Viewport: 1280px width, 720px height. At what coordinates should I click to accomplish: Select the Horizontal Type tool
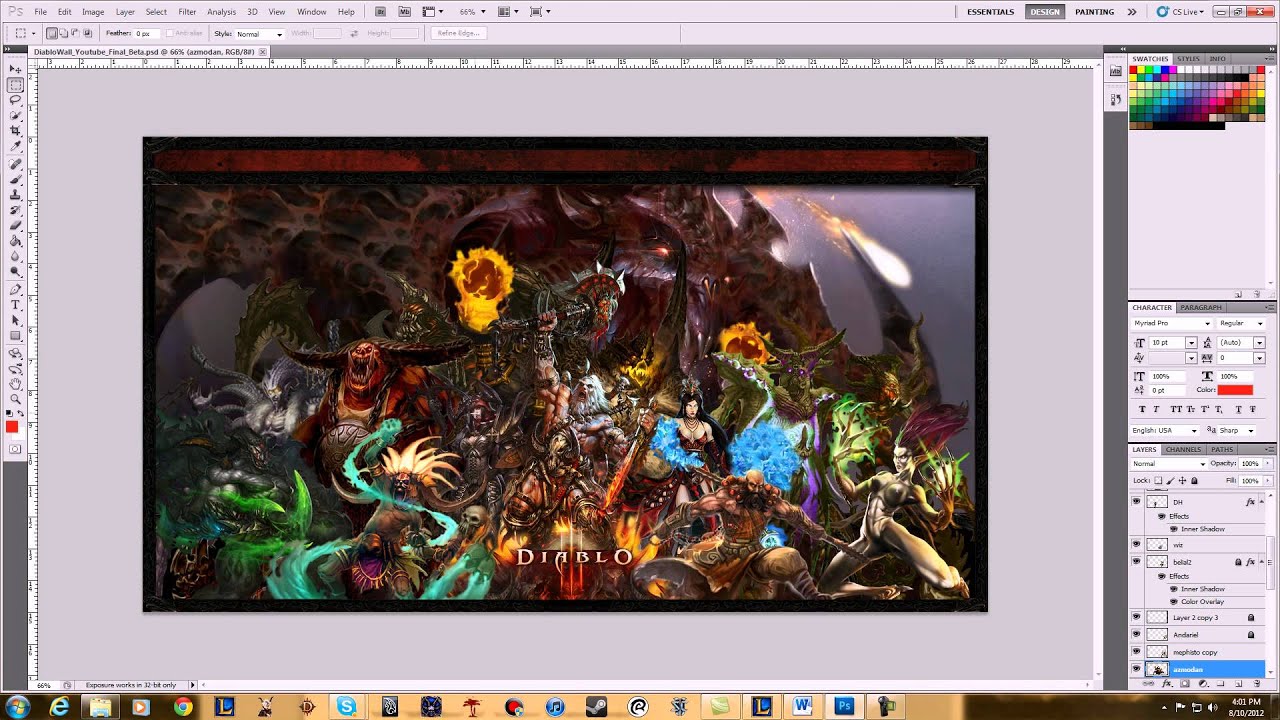click(15, 305)
